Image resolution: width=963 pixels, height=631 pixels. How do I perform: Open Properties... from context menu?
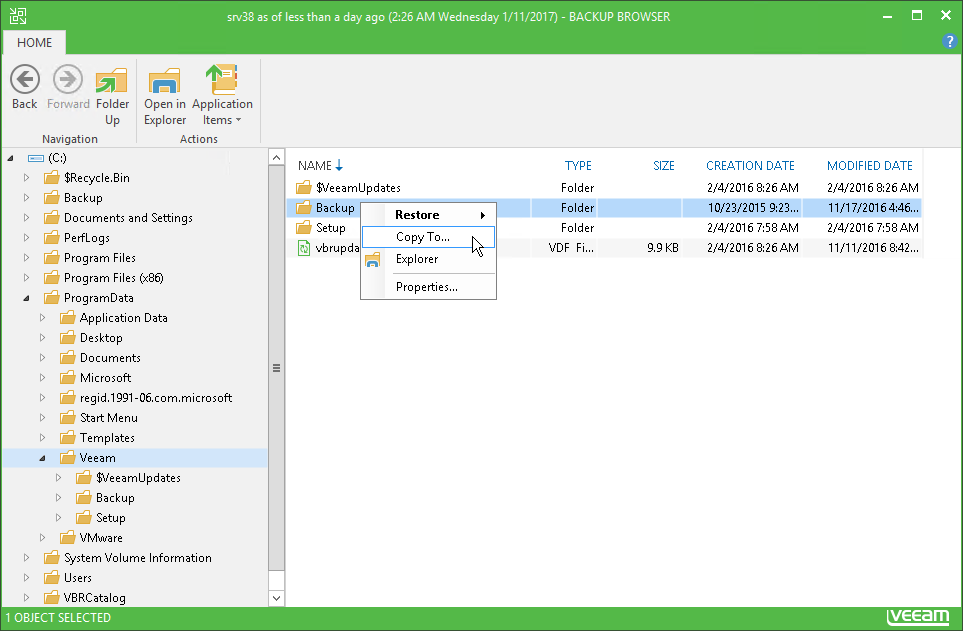429,287
